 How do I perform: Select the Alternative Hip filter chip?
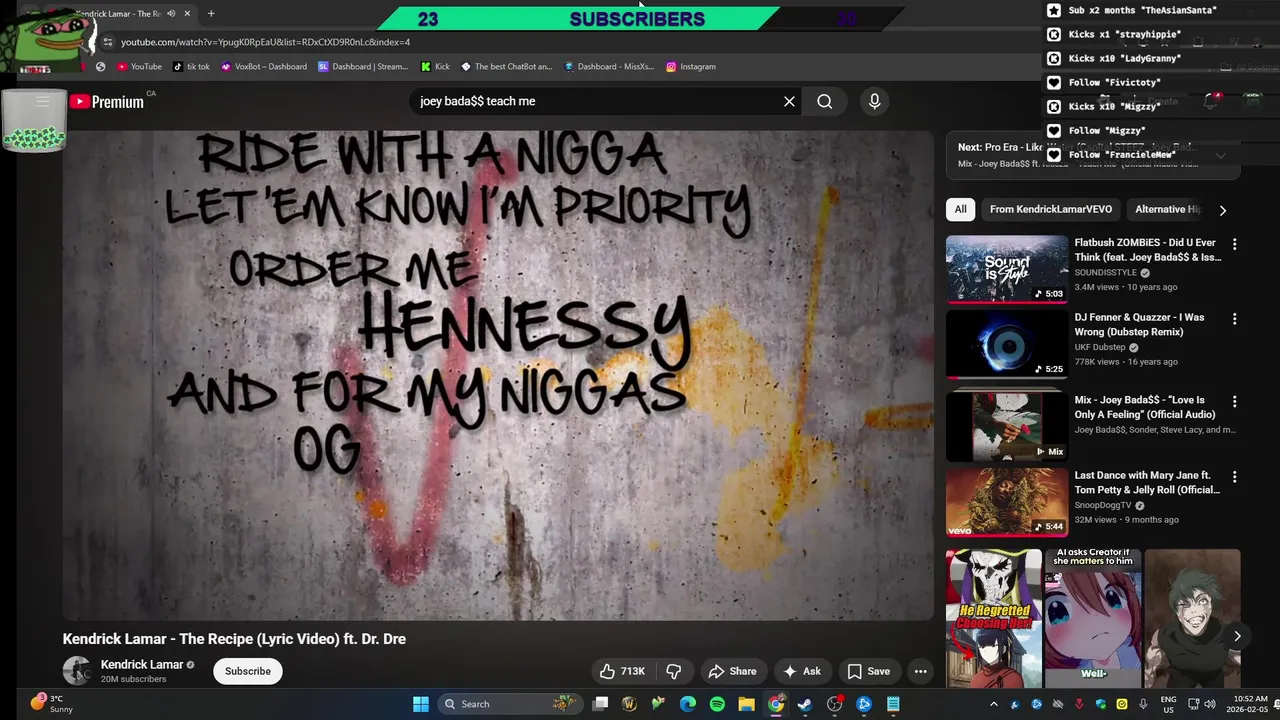click(x=1167, y=209)
